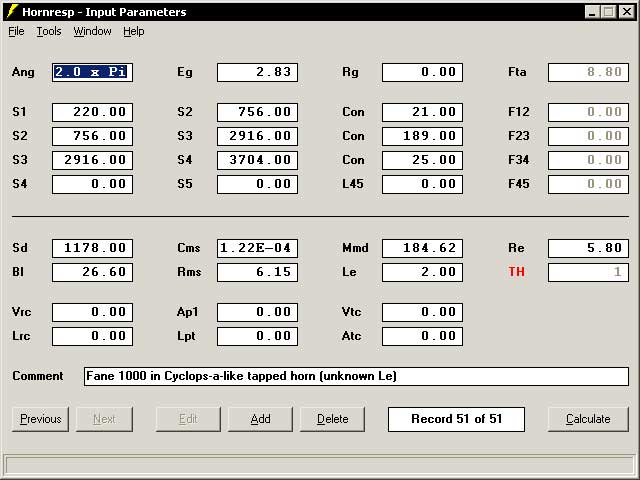This screenshot has width=640, height=480.
Task: Click the Cms compliance field
Action: pyautogui.click(x=257, y=248)
